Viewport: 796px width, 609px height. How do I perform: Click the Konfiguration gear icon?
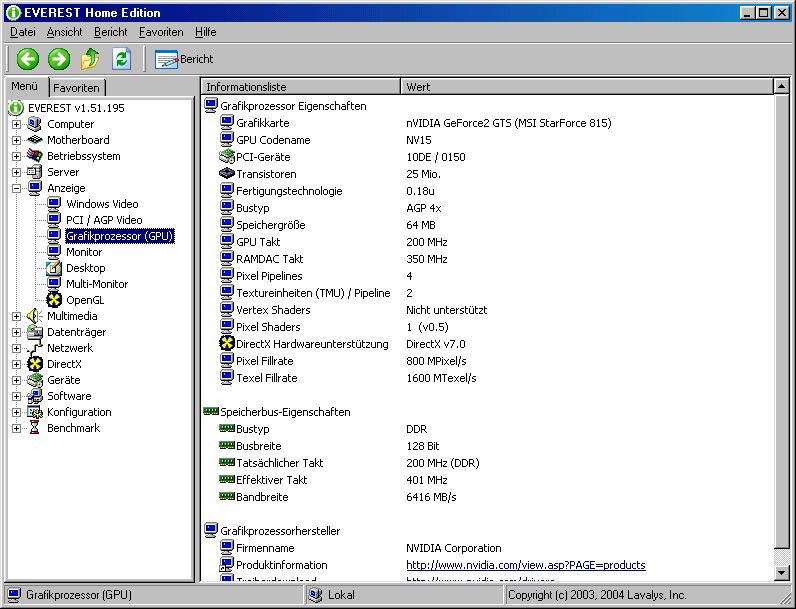point(35,412)
